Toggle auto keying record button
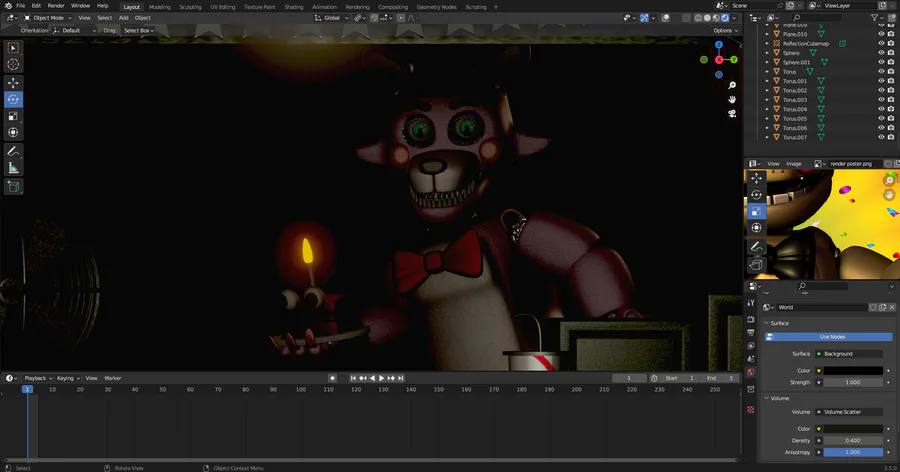Viewport: 900px width, 472px height. [x=332, y=378]
